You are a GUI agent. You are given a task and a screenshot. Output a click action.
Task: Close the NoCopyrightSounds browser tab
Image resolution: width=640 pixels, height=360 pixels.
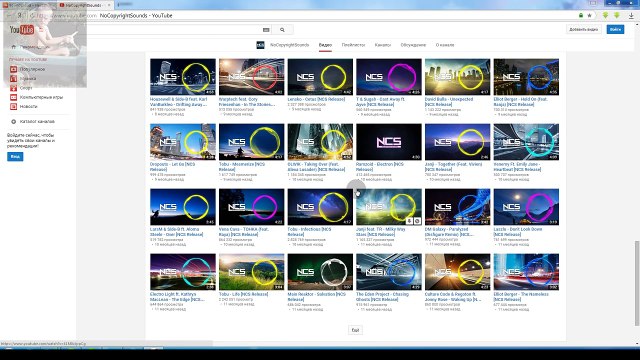tap(109, 5)
